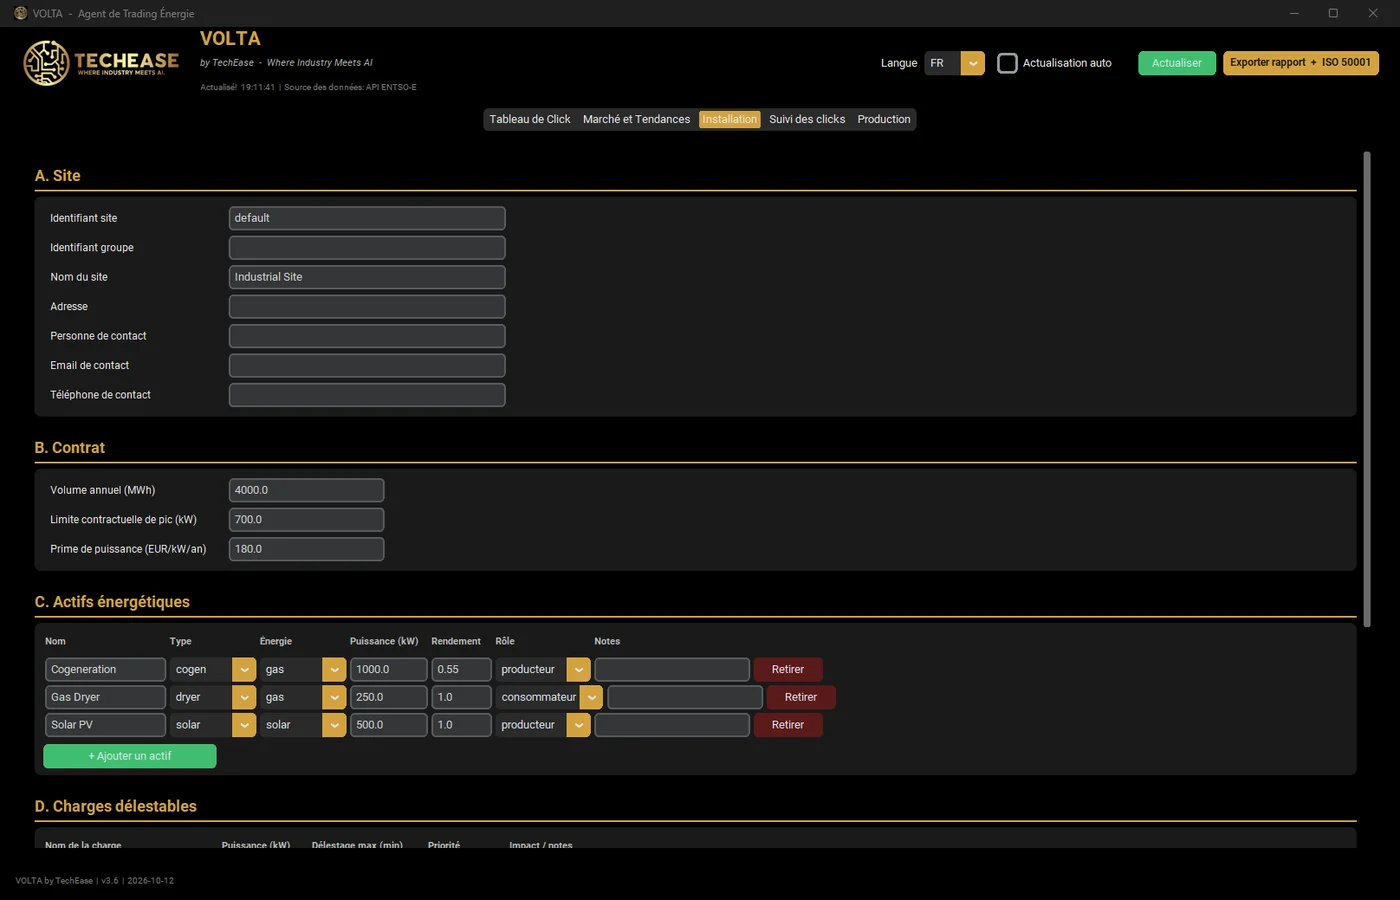Viewport: 1400px width, 900px height.
Task: Open the Énergie dropdown for Cogeneration
Action: coord(303,669)
